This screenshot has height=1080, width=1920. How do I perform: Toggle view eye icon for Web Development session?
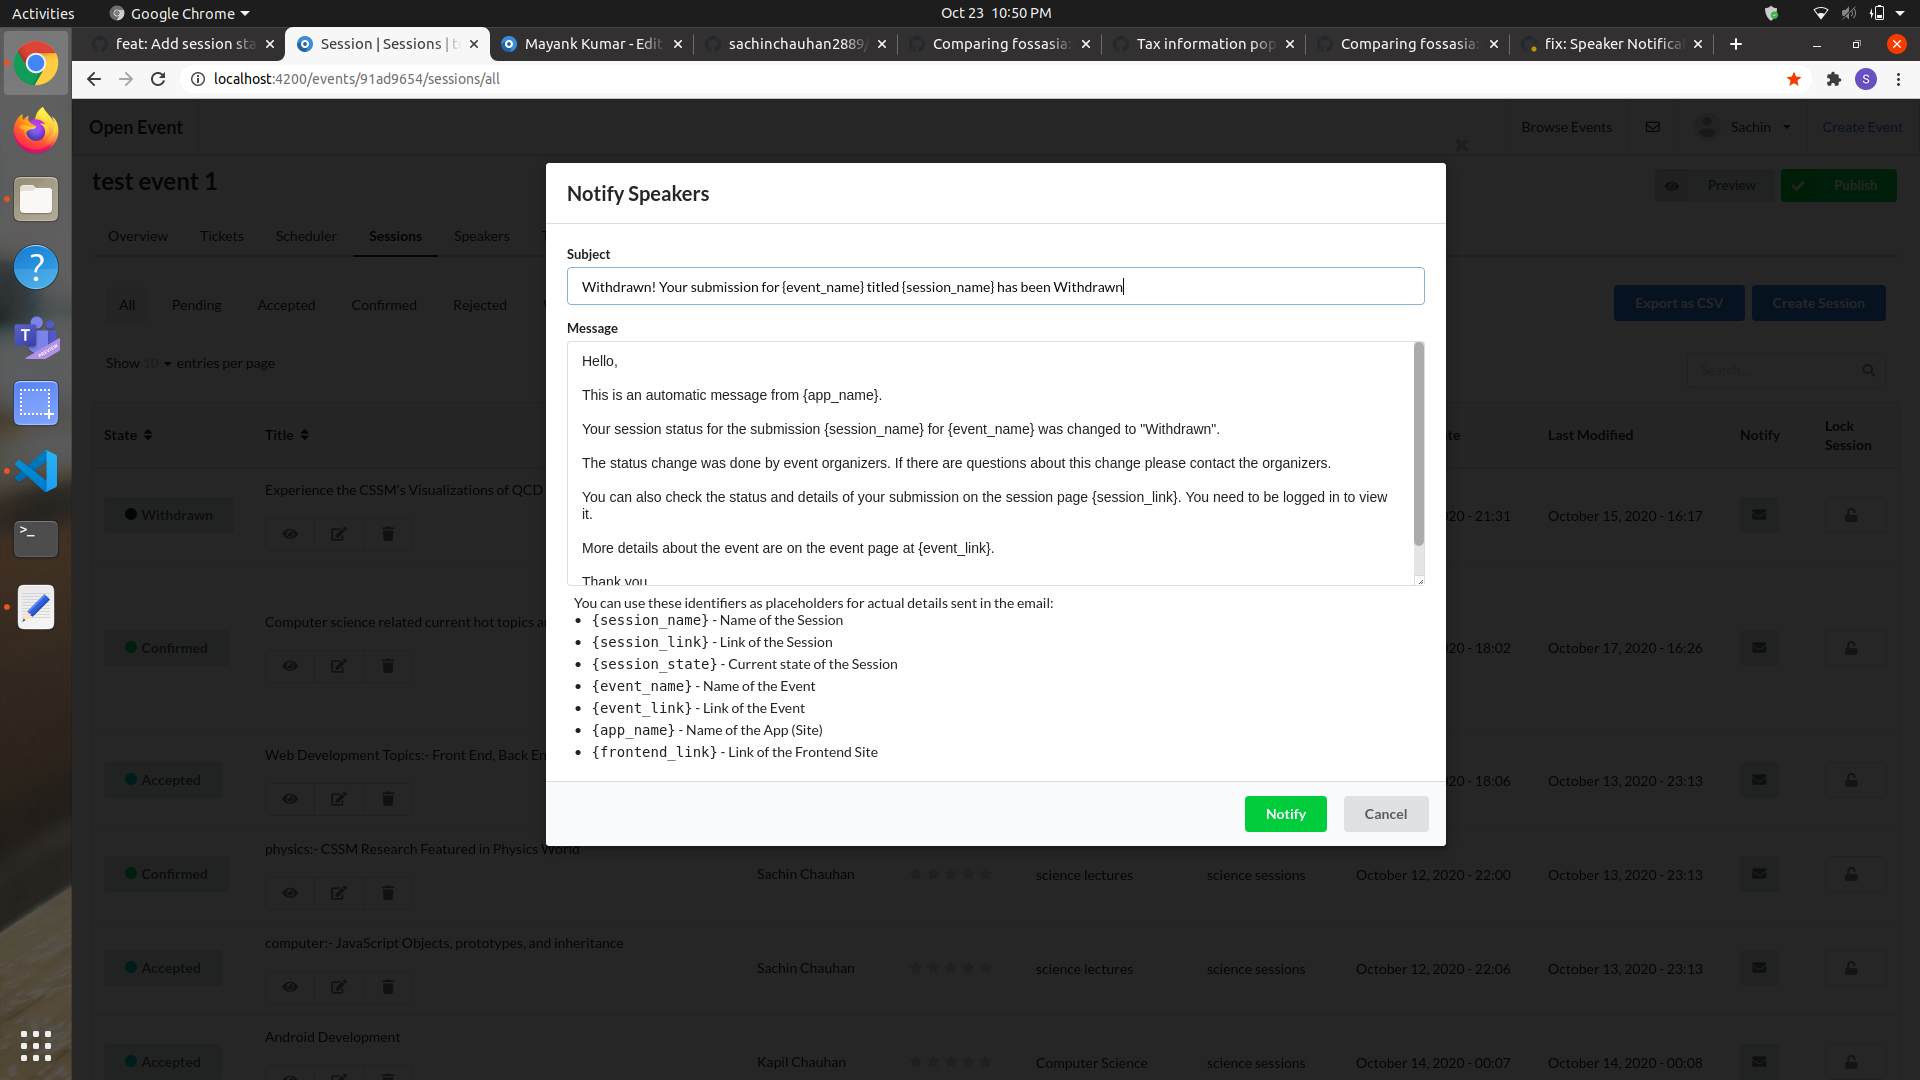pos(290,799)
